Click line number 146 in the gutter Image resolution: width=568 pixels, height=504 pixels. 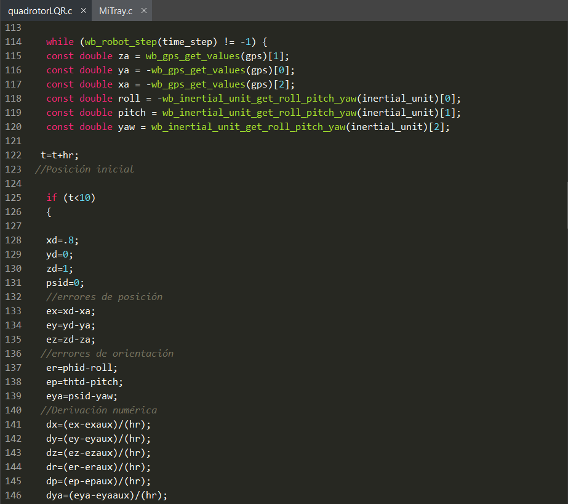click(x=13, y=495)
